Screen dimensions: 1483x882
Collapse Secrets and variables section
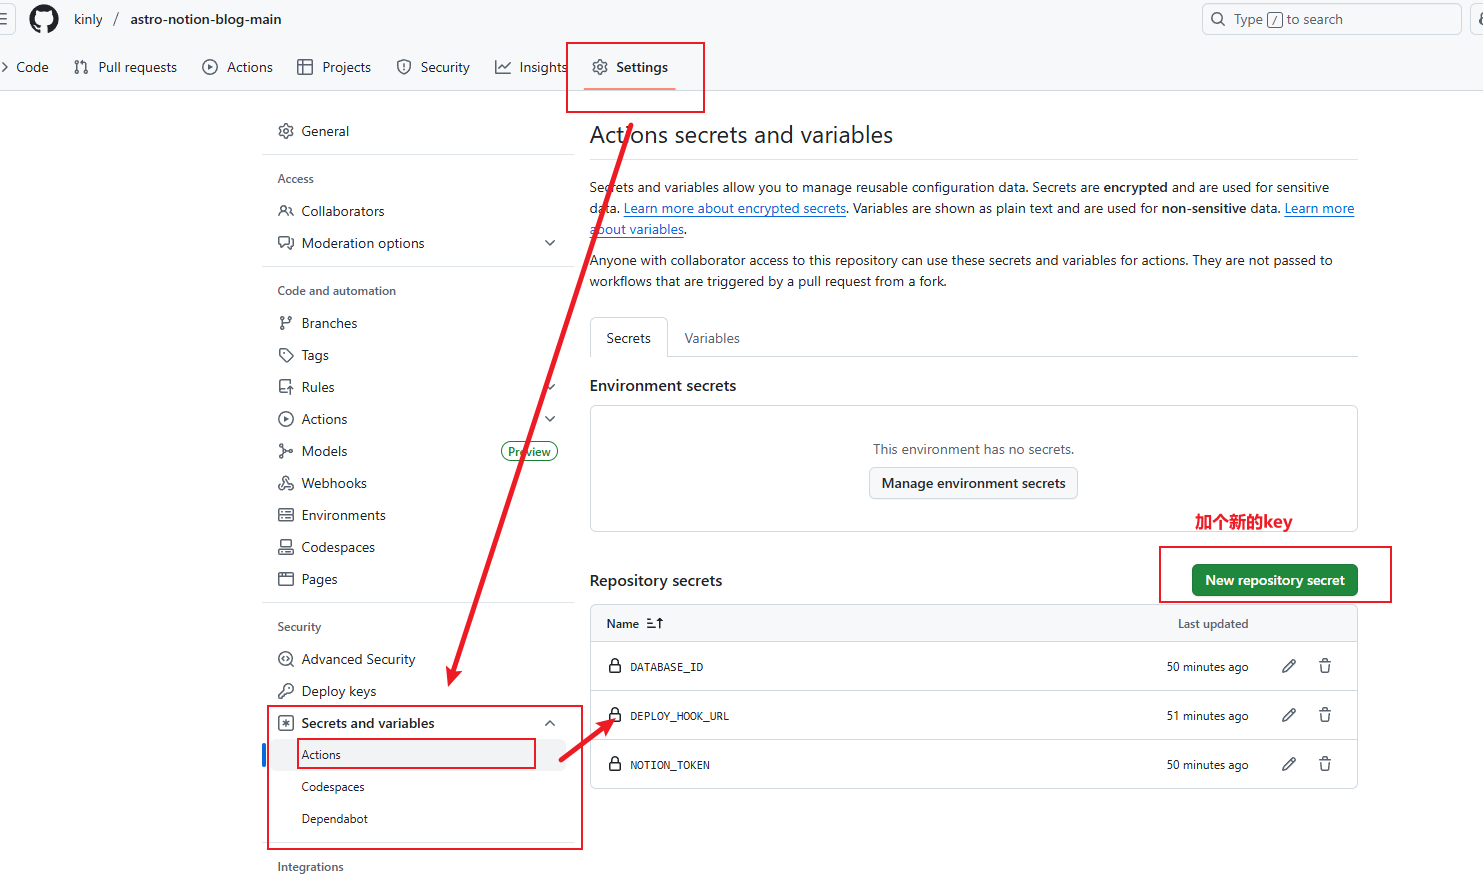[x=550, y=723]
